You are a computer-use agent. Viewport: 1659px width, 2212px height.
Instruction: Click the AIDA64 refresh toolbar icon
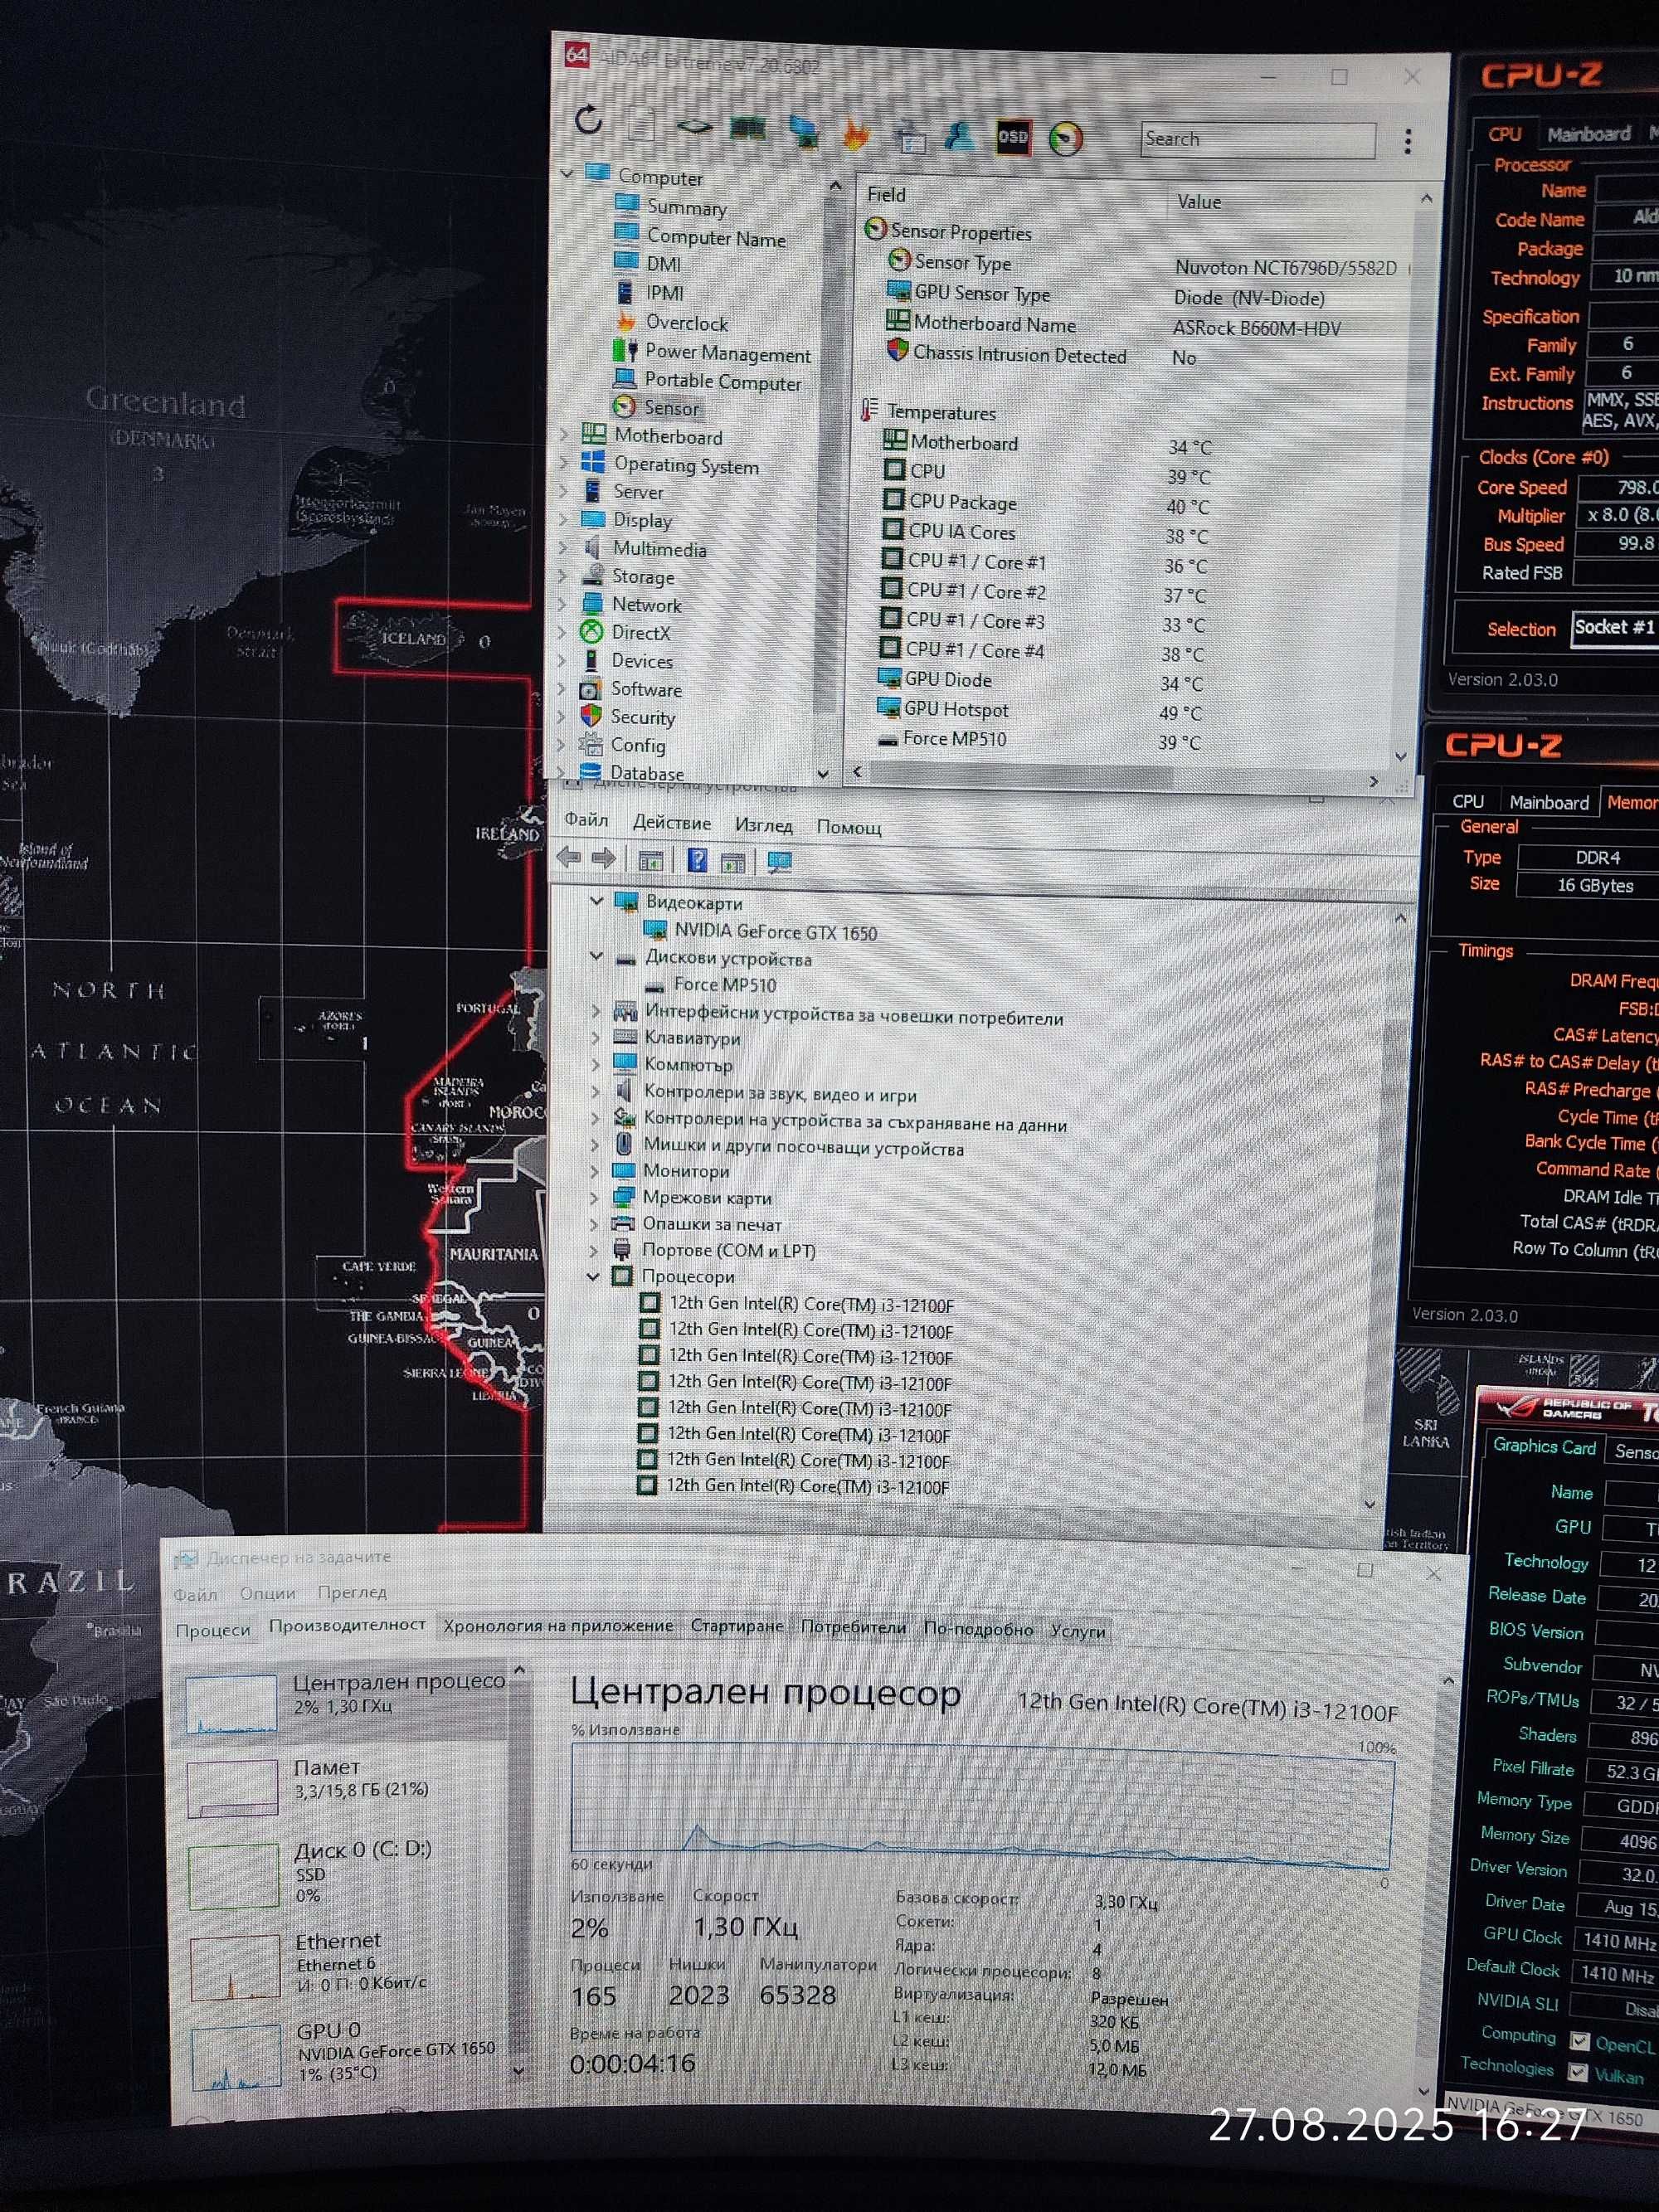pyautogui.click(x=589, y=121)
